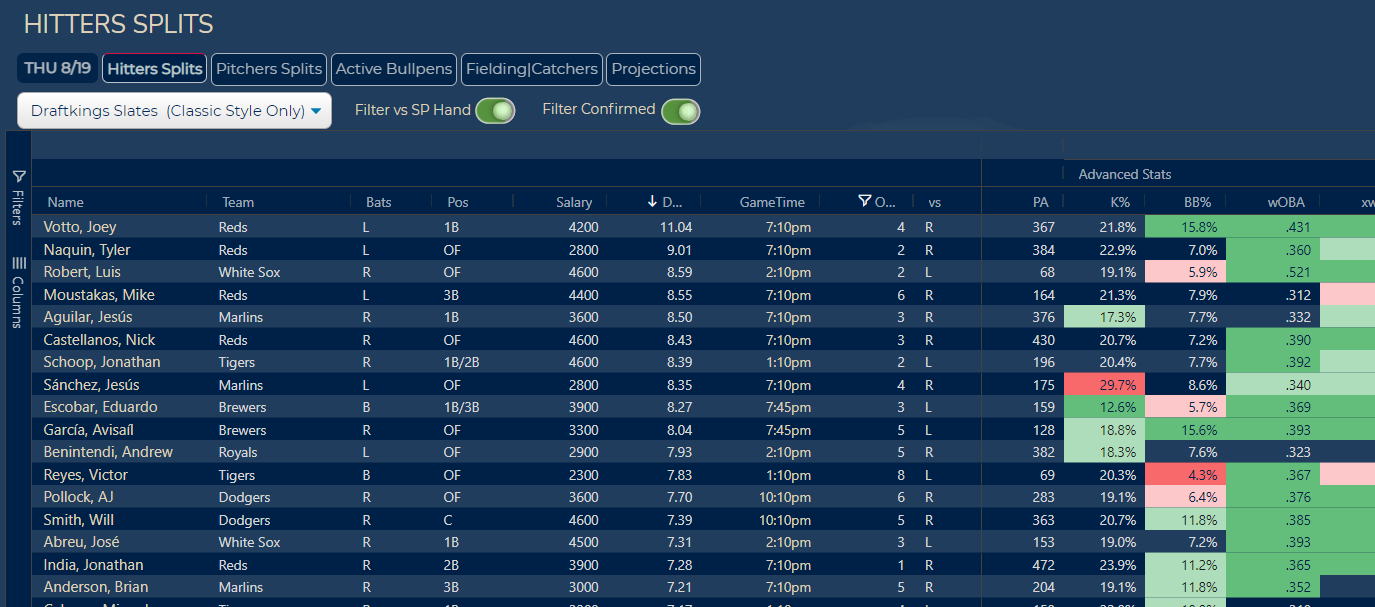Open the Filters side panel funnel icon
Image resolution: width=1375 pixels, height=607 pixels.
point(18,176)
